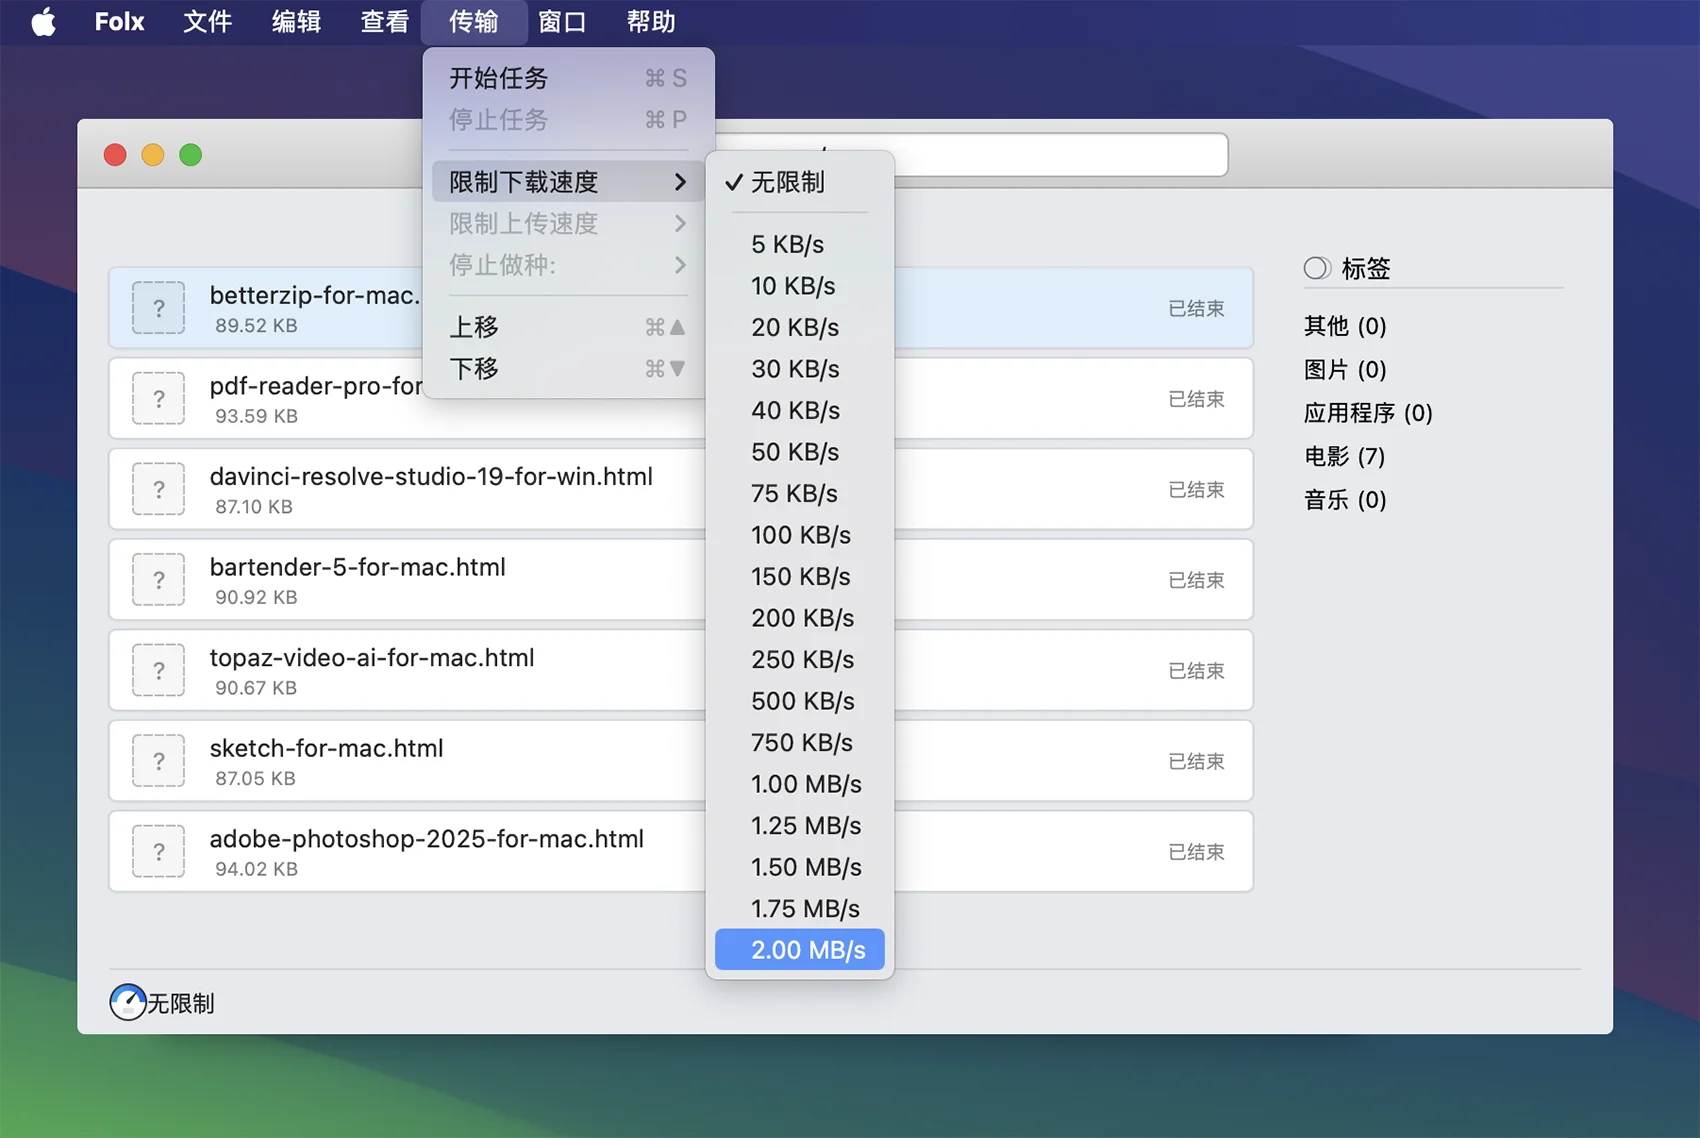Click the speedometer icon in status bar
The height and width of the screenshot is (1138, 1700).
tap(128, 1002)
